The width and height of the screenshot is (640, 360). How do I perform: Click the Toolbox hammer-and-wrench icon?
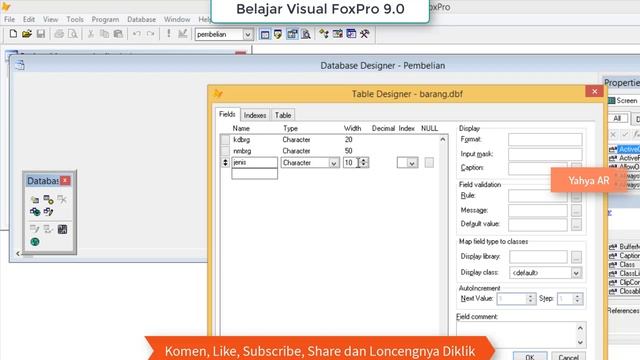(364, 34)
